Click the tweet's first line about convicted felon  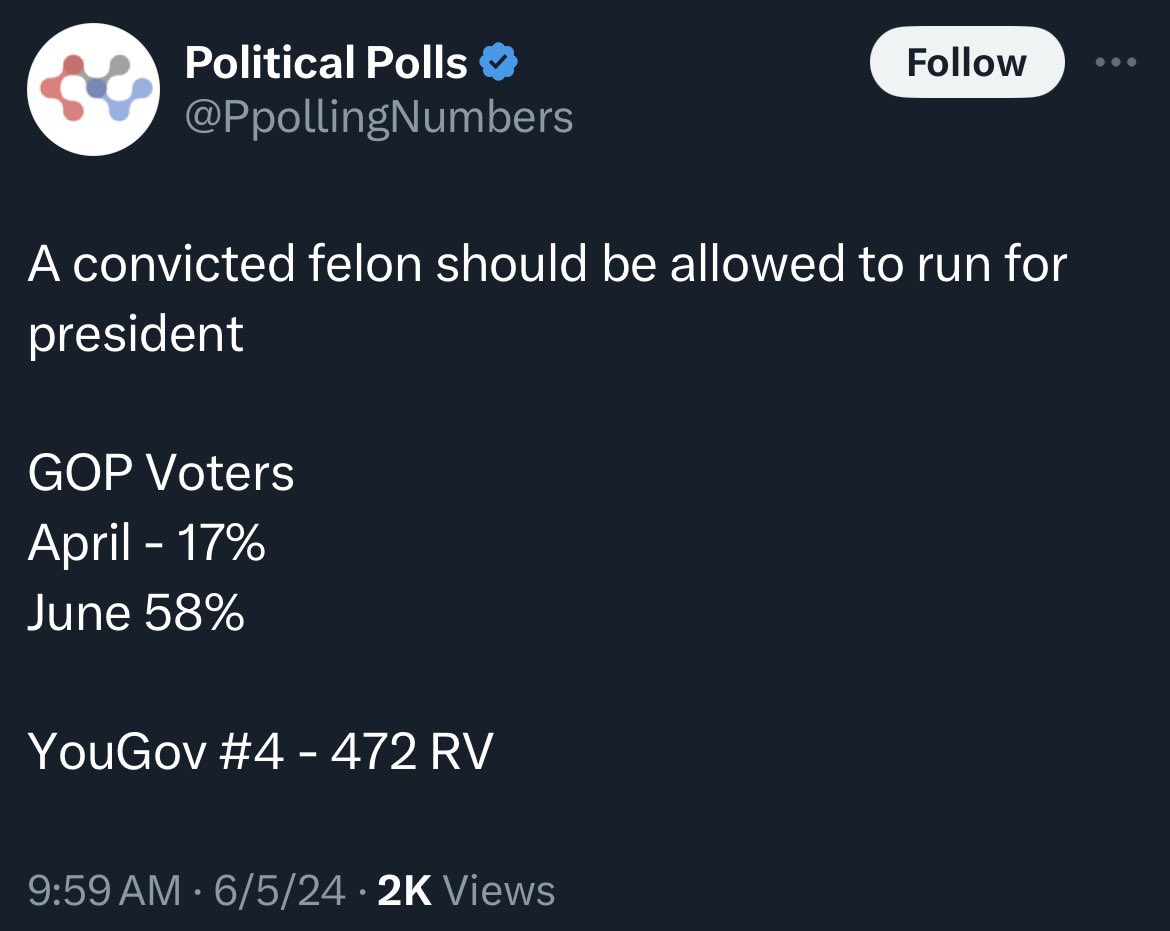click(547, 265)
